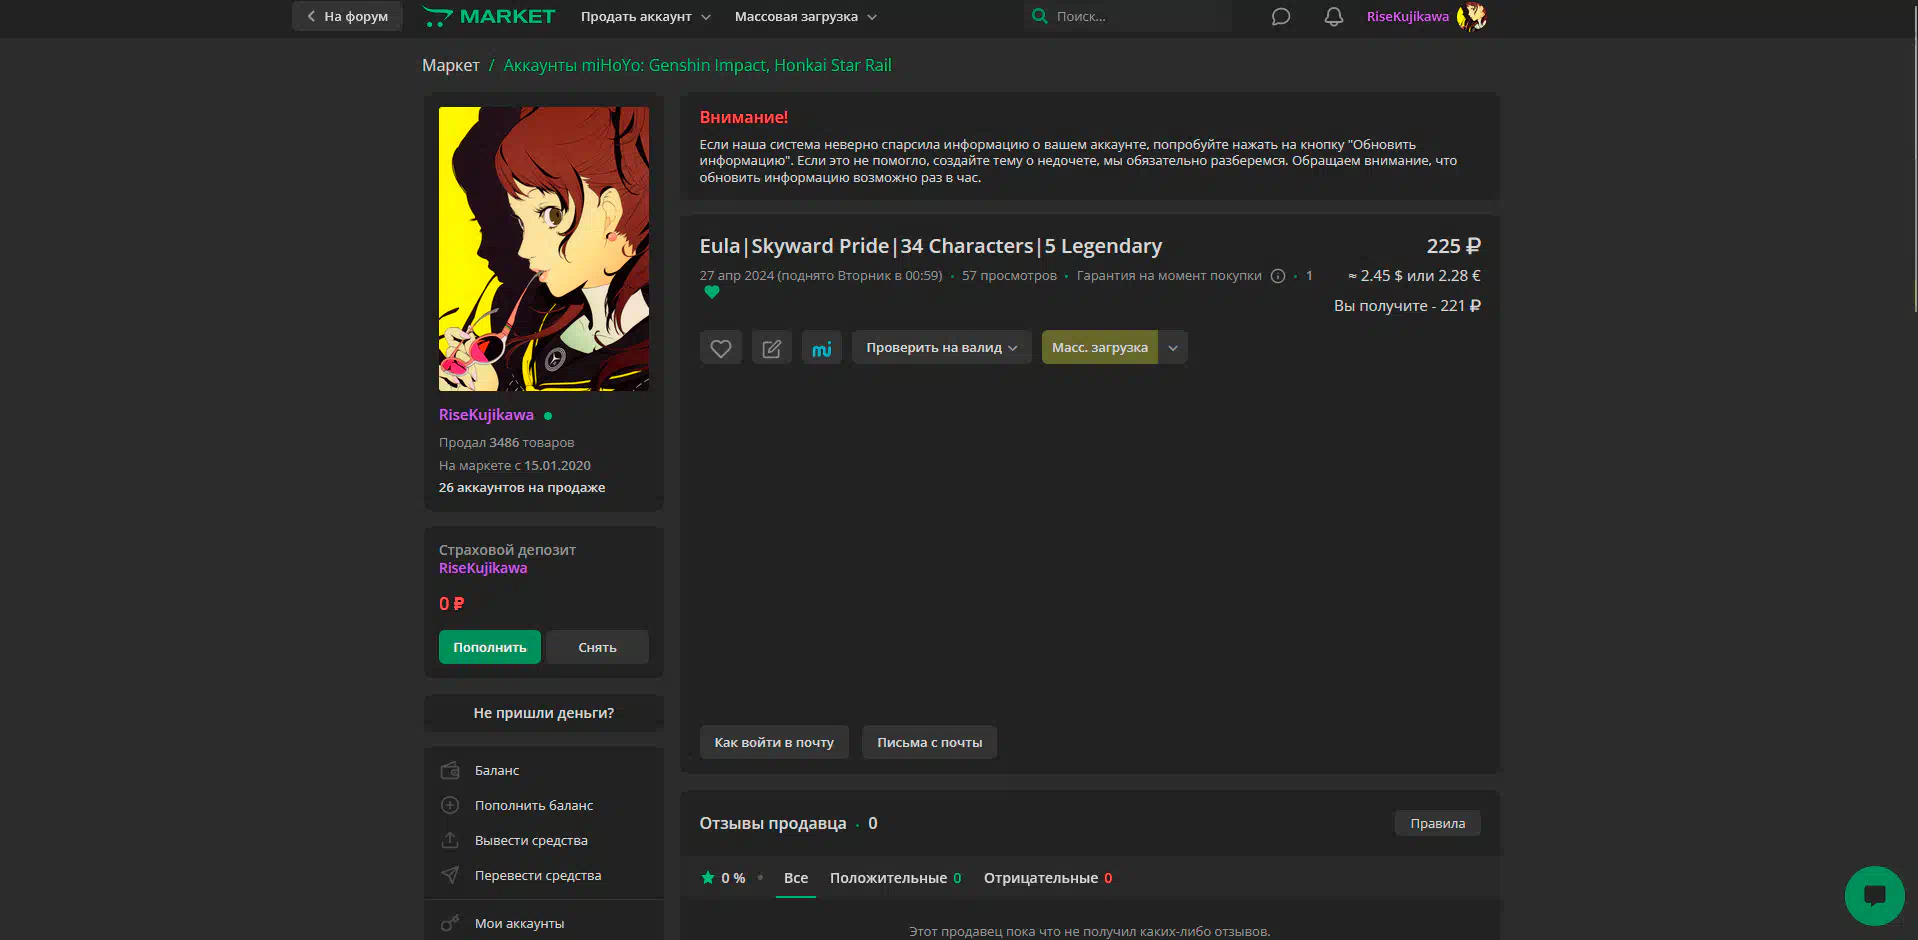The width and height of the screenshot is (1918, 940).
Task: Click the search magnifier icon
Action: (1040, 16)
